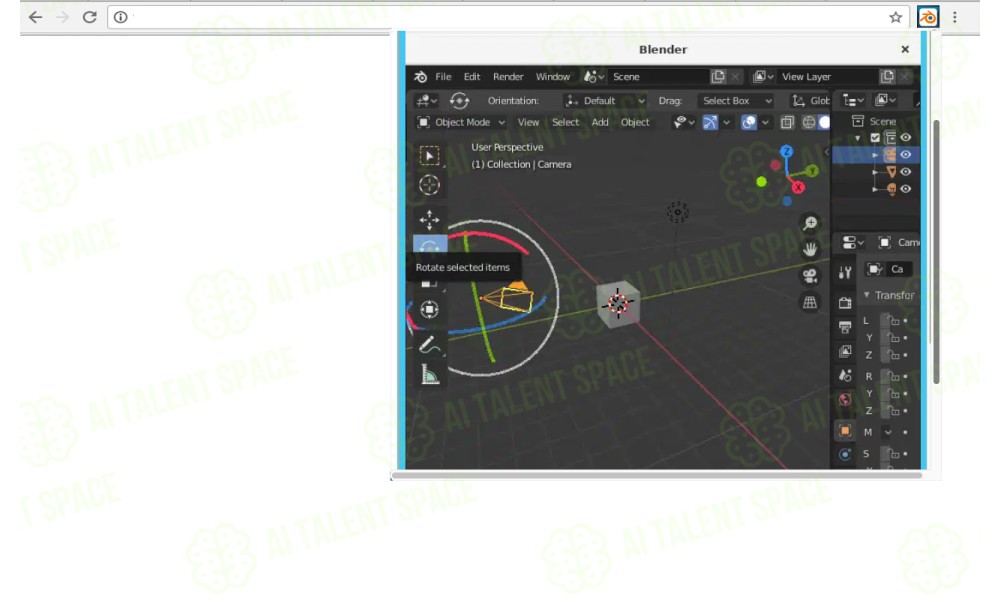Viewport: 1000px width, 600px height.
Task: Open the Render properties tab
Action: click(x=845, y=303)
